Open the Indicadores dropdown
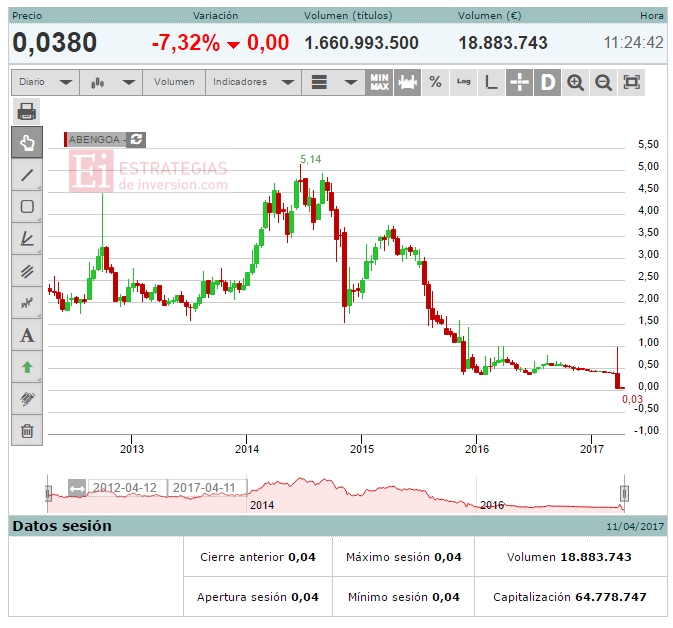 [253, 82]
